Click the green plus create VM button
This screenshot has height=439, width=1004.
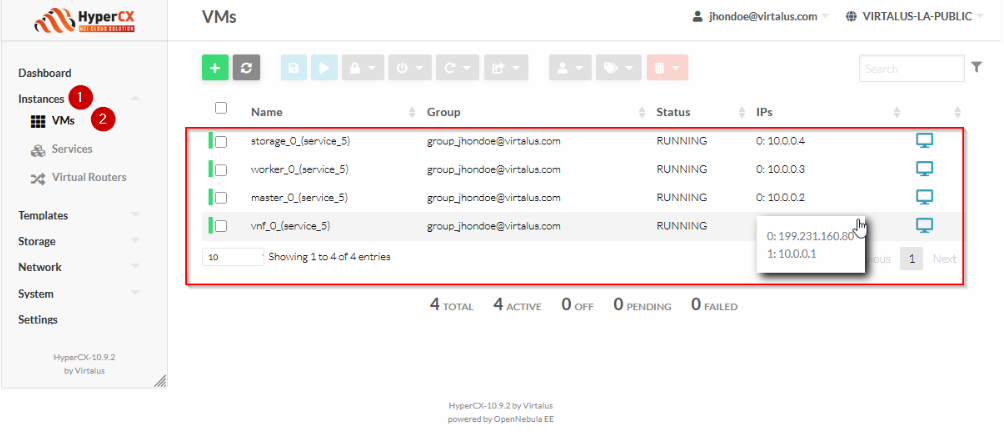coord(215,67)
